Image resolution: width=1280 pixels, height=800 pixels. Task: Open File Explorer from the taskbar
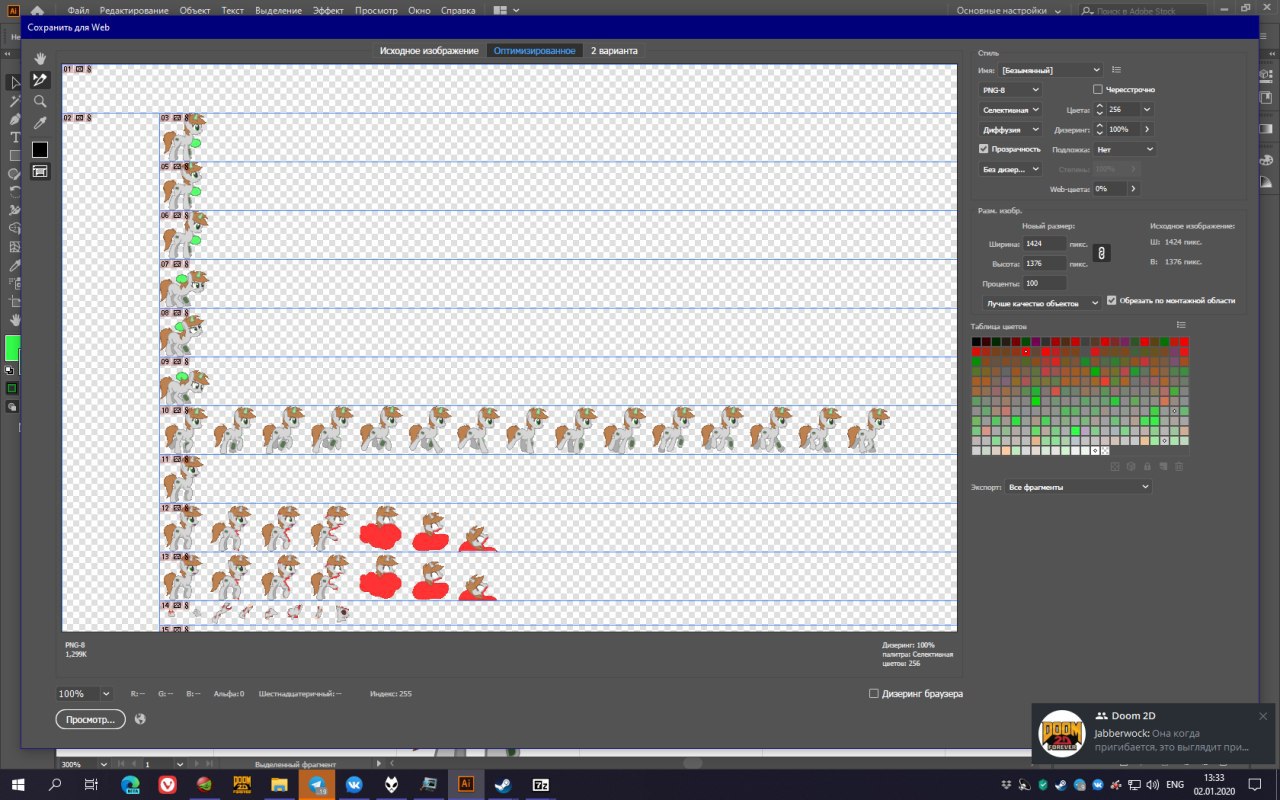279,785
